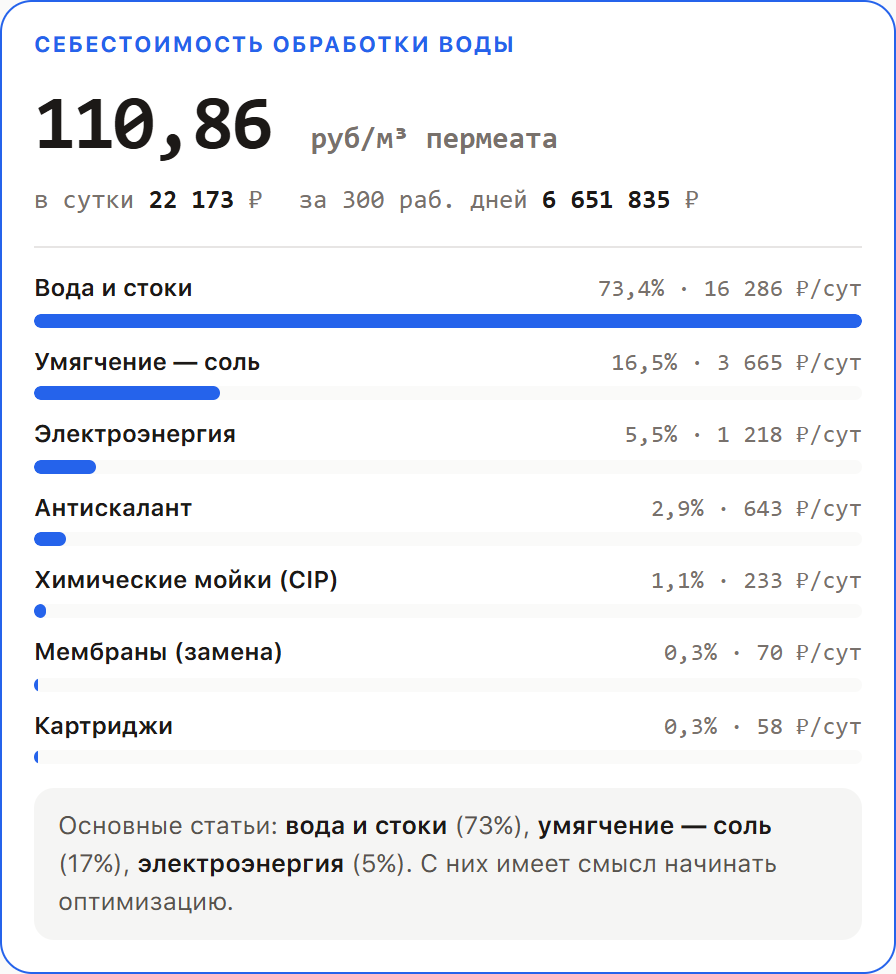Click the 'Основные статьи' summary note
Image resolution: width=896 pixels, height=974 pixels.
(448, 864)
